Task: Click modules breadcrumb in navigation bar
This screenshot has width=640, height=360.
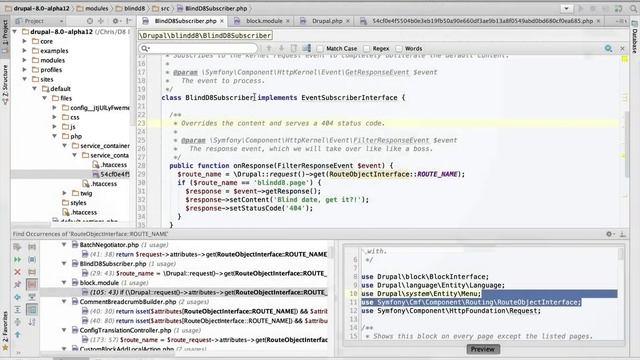Action: pyautogui.click(x=92, y=8)
